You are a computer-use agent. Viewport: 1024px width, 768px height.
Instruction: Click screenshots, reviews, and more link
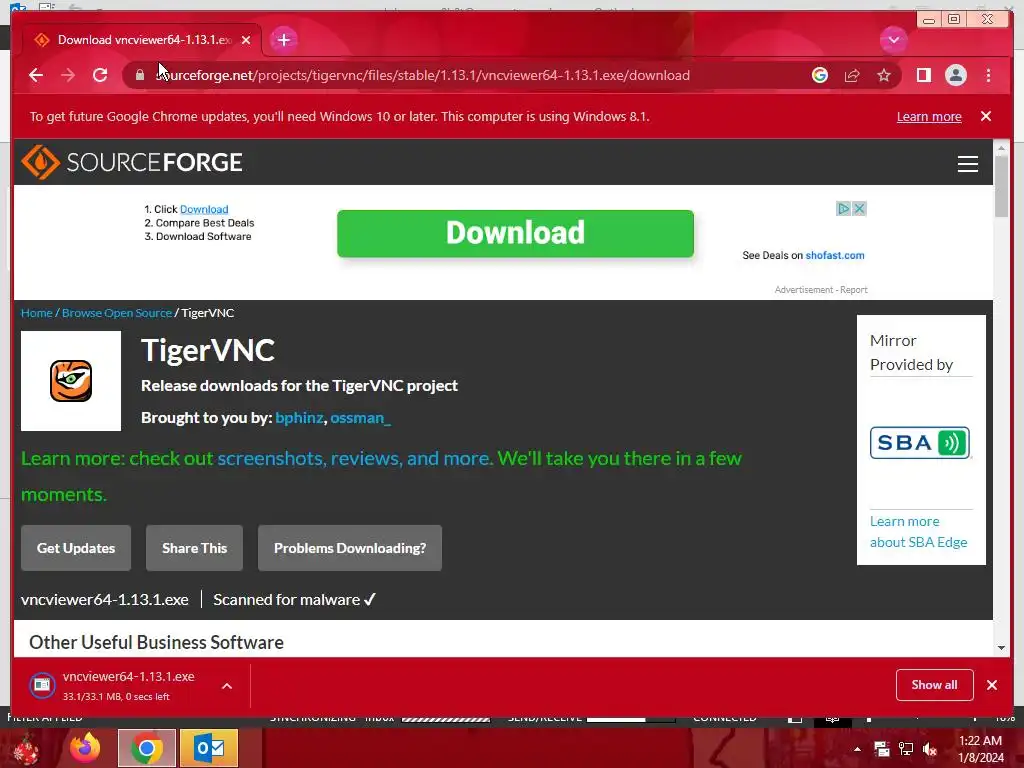coord(354,458)
